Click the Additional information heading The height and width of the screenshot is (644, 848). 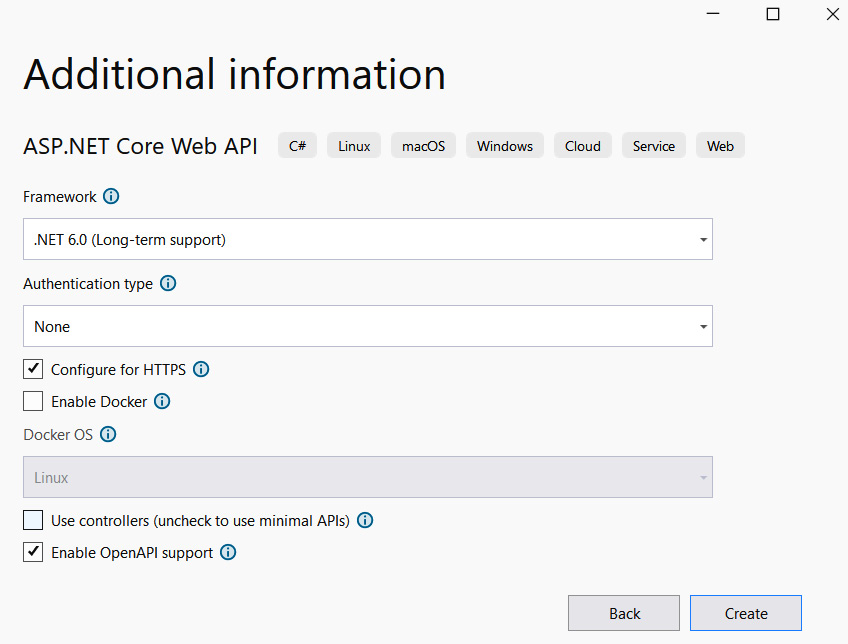tap(235, 74)
